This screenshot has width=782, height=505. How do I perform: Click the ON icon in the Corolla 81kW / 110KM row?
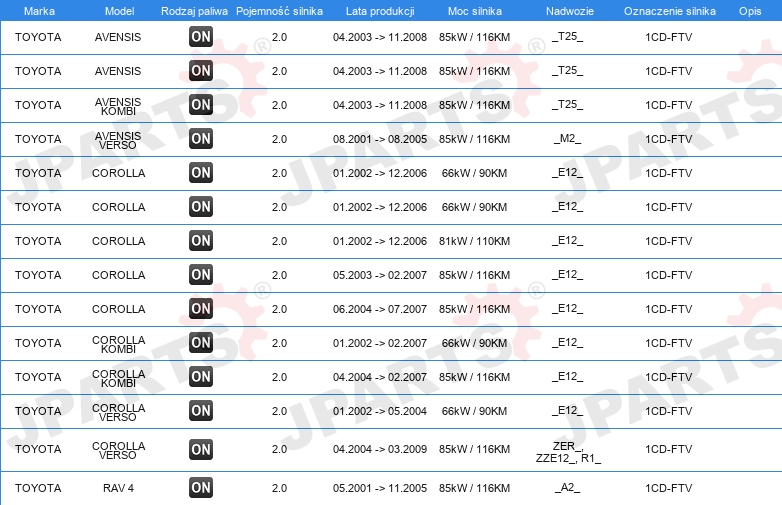click(x=201, y=241)
